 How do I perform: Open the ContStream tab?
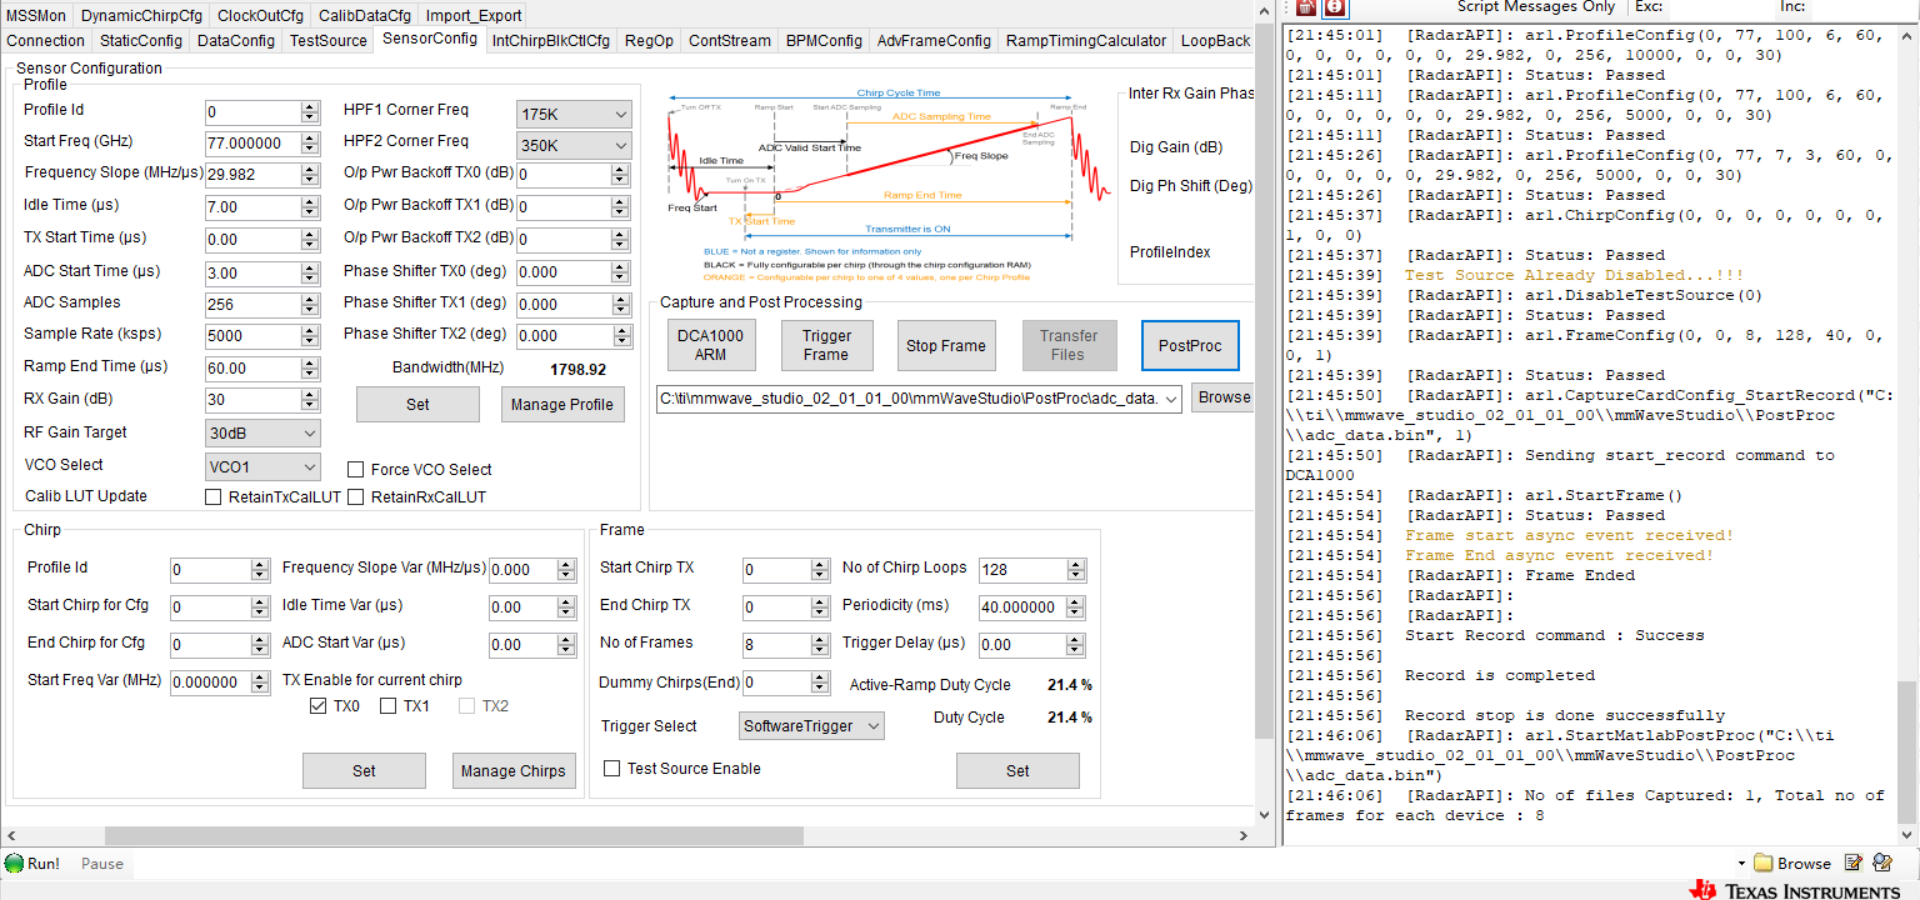click(x=730, y=41)
